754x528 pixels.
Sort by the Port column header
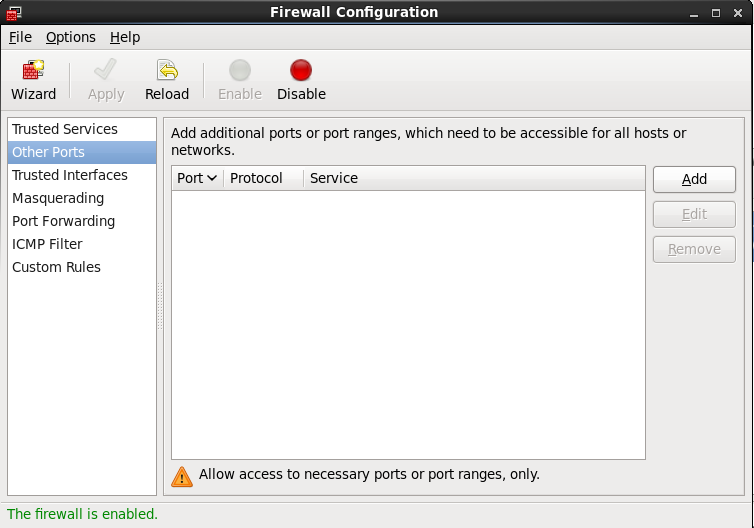[x=197, y=178]
